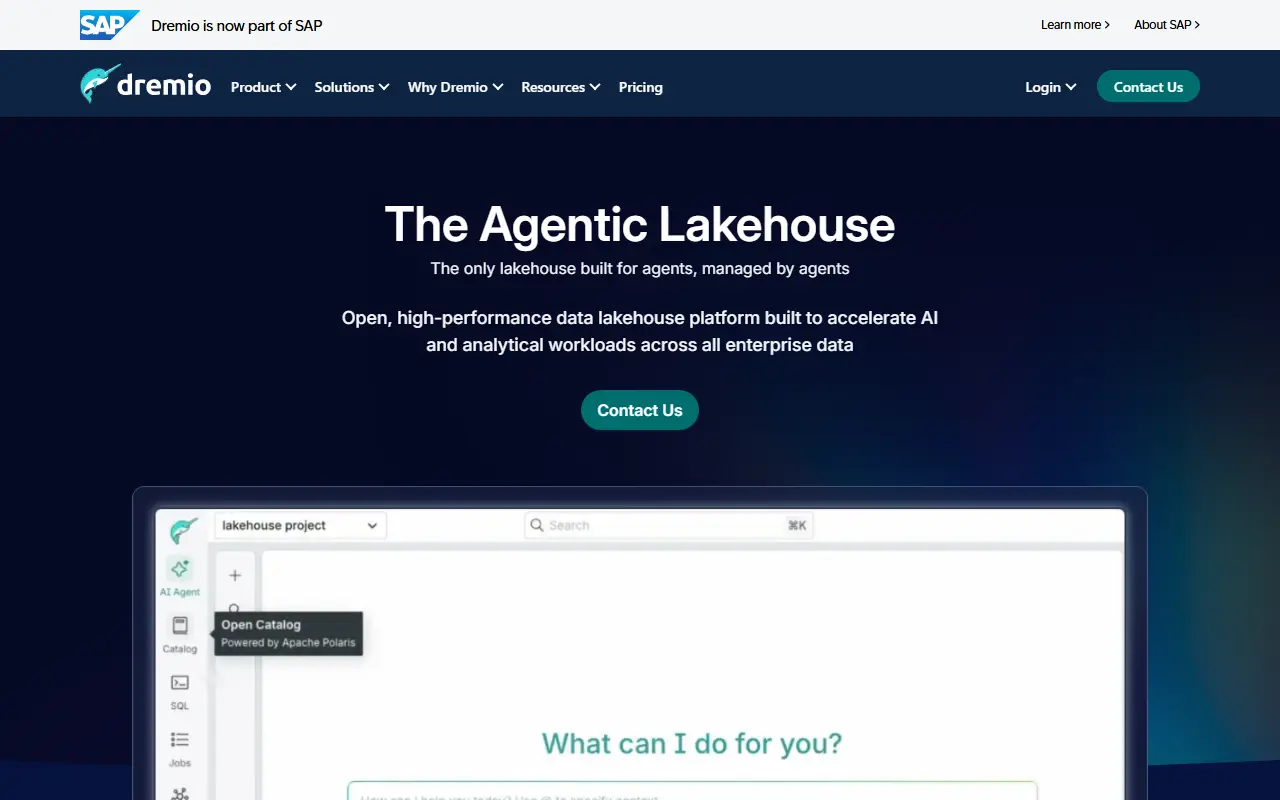The height and width of the screenshot is (800, 1280).
Task: Click the SAP logo in the top banner
Action: pyautogui.click(x=109, y=25)
